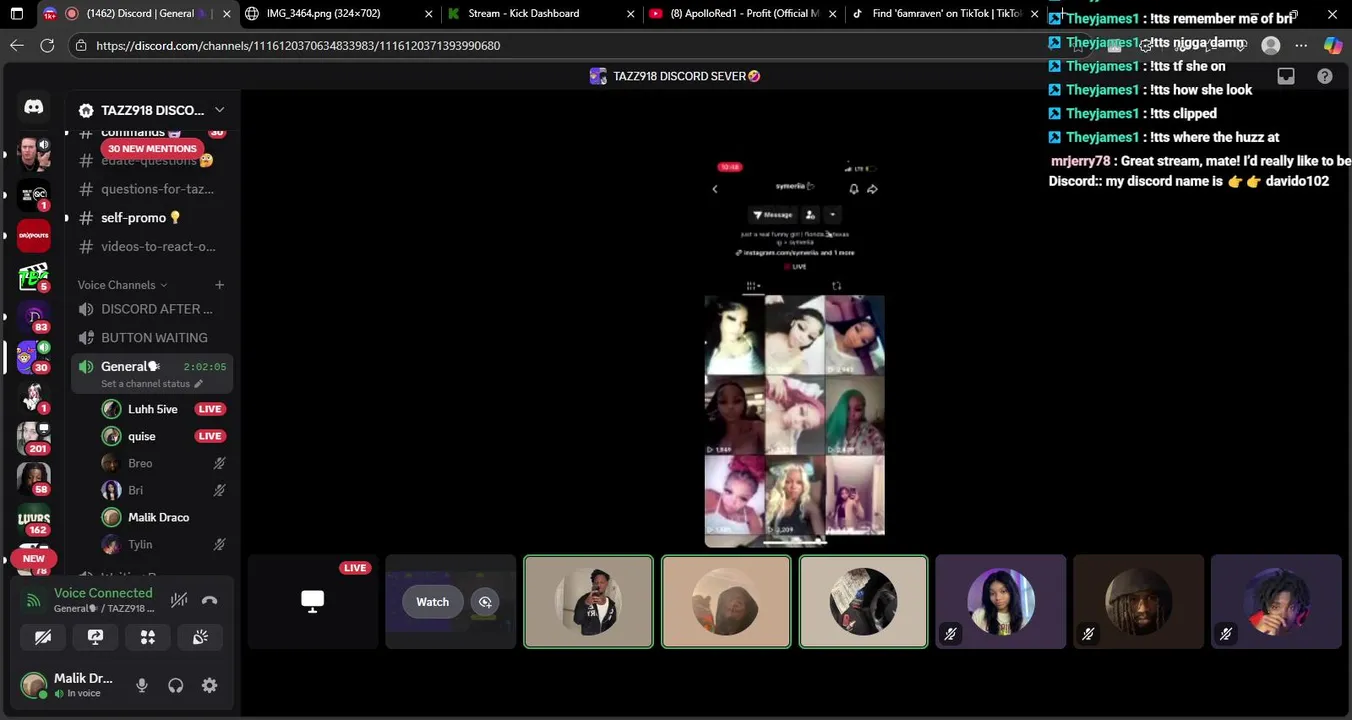
Task: Open Discord direct messages home icon
Action: (33, 107)
